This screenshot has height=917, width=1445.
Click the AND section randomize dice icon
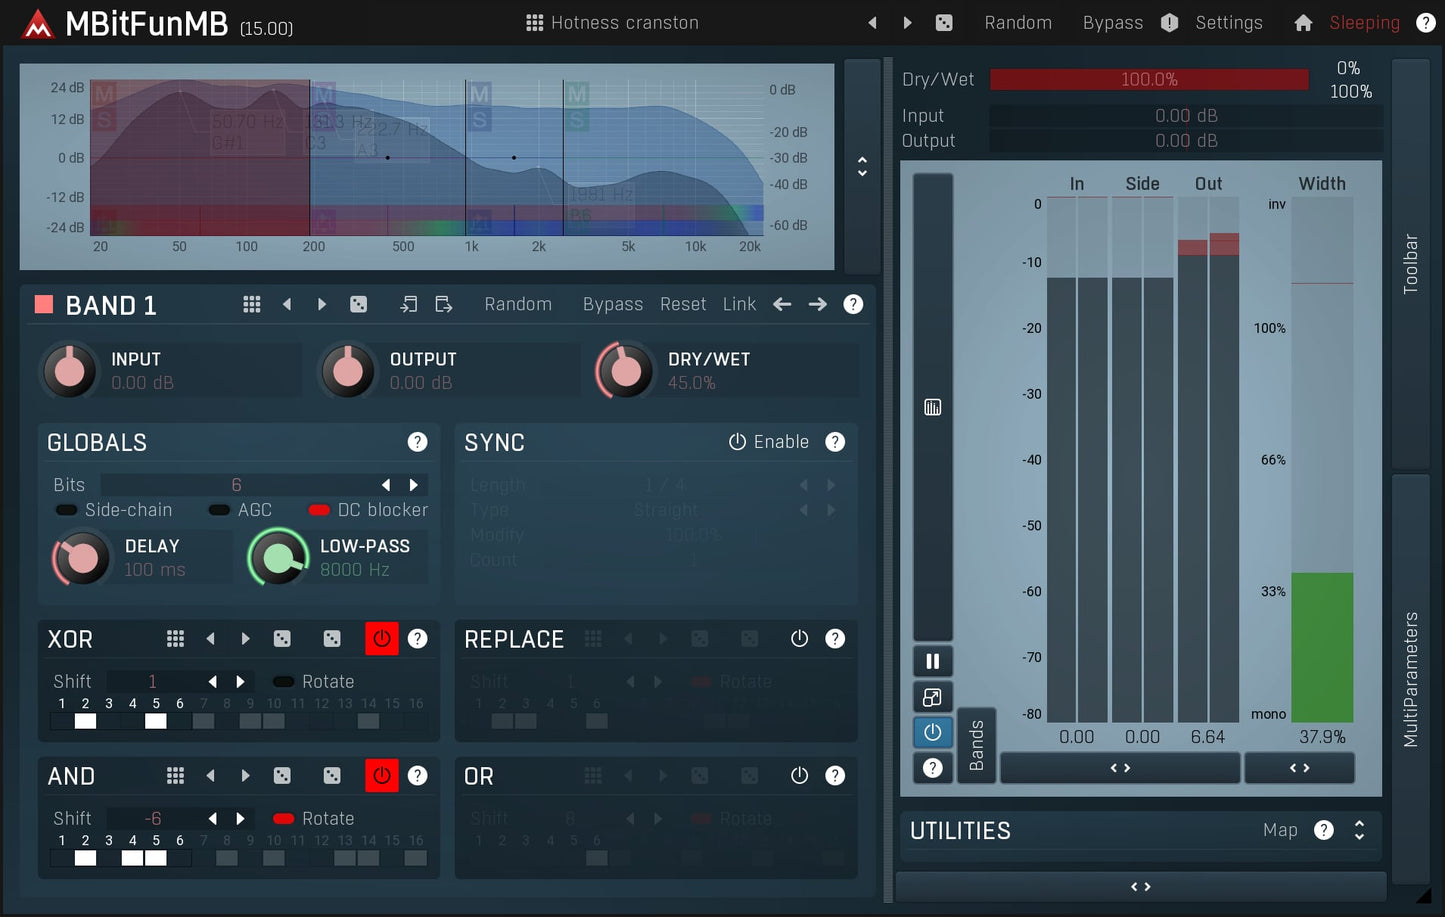283,776
